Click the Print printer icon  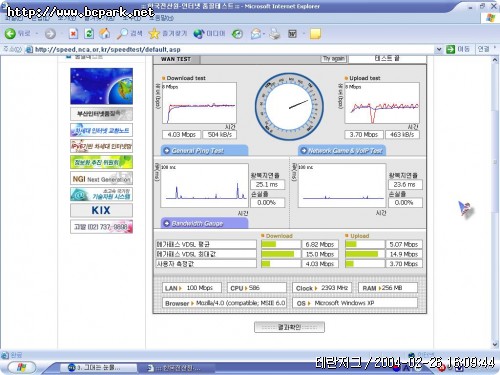point(275,34)
